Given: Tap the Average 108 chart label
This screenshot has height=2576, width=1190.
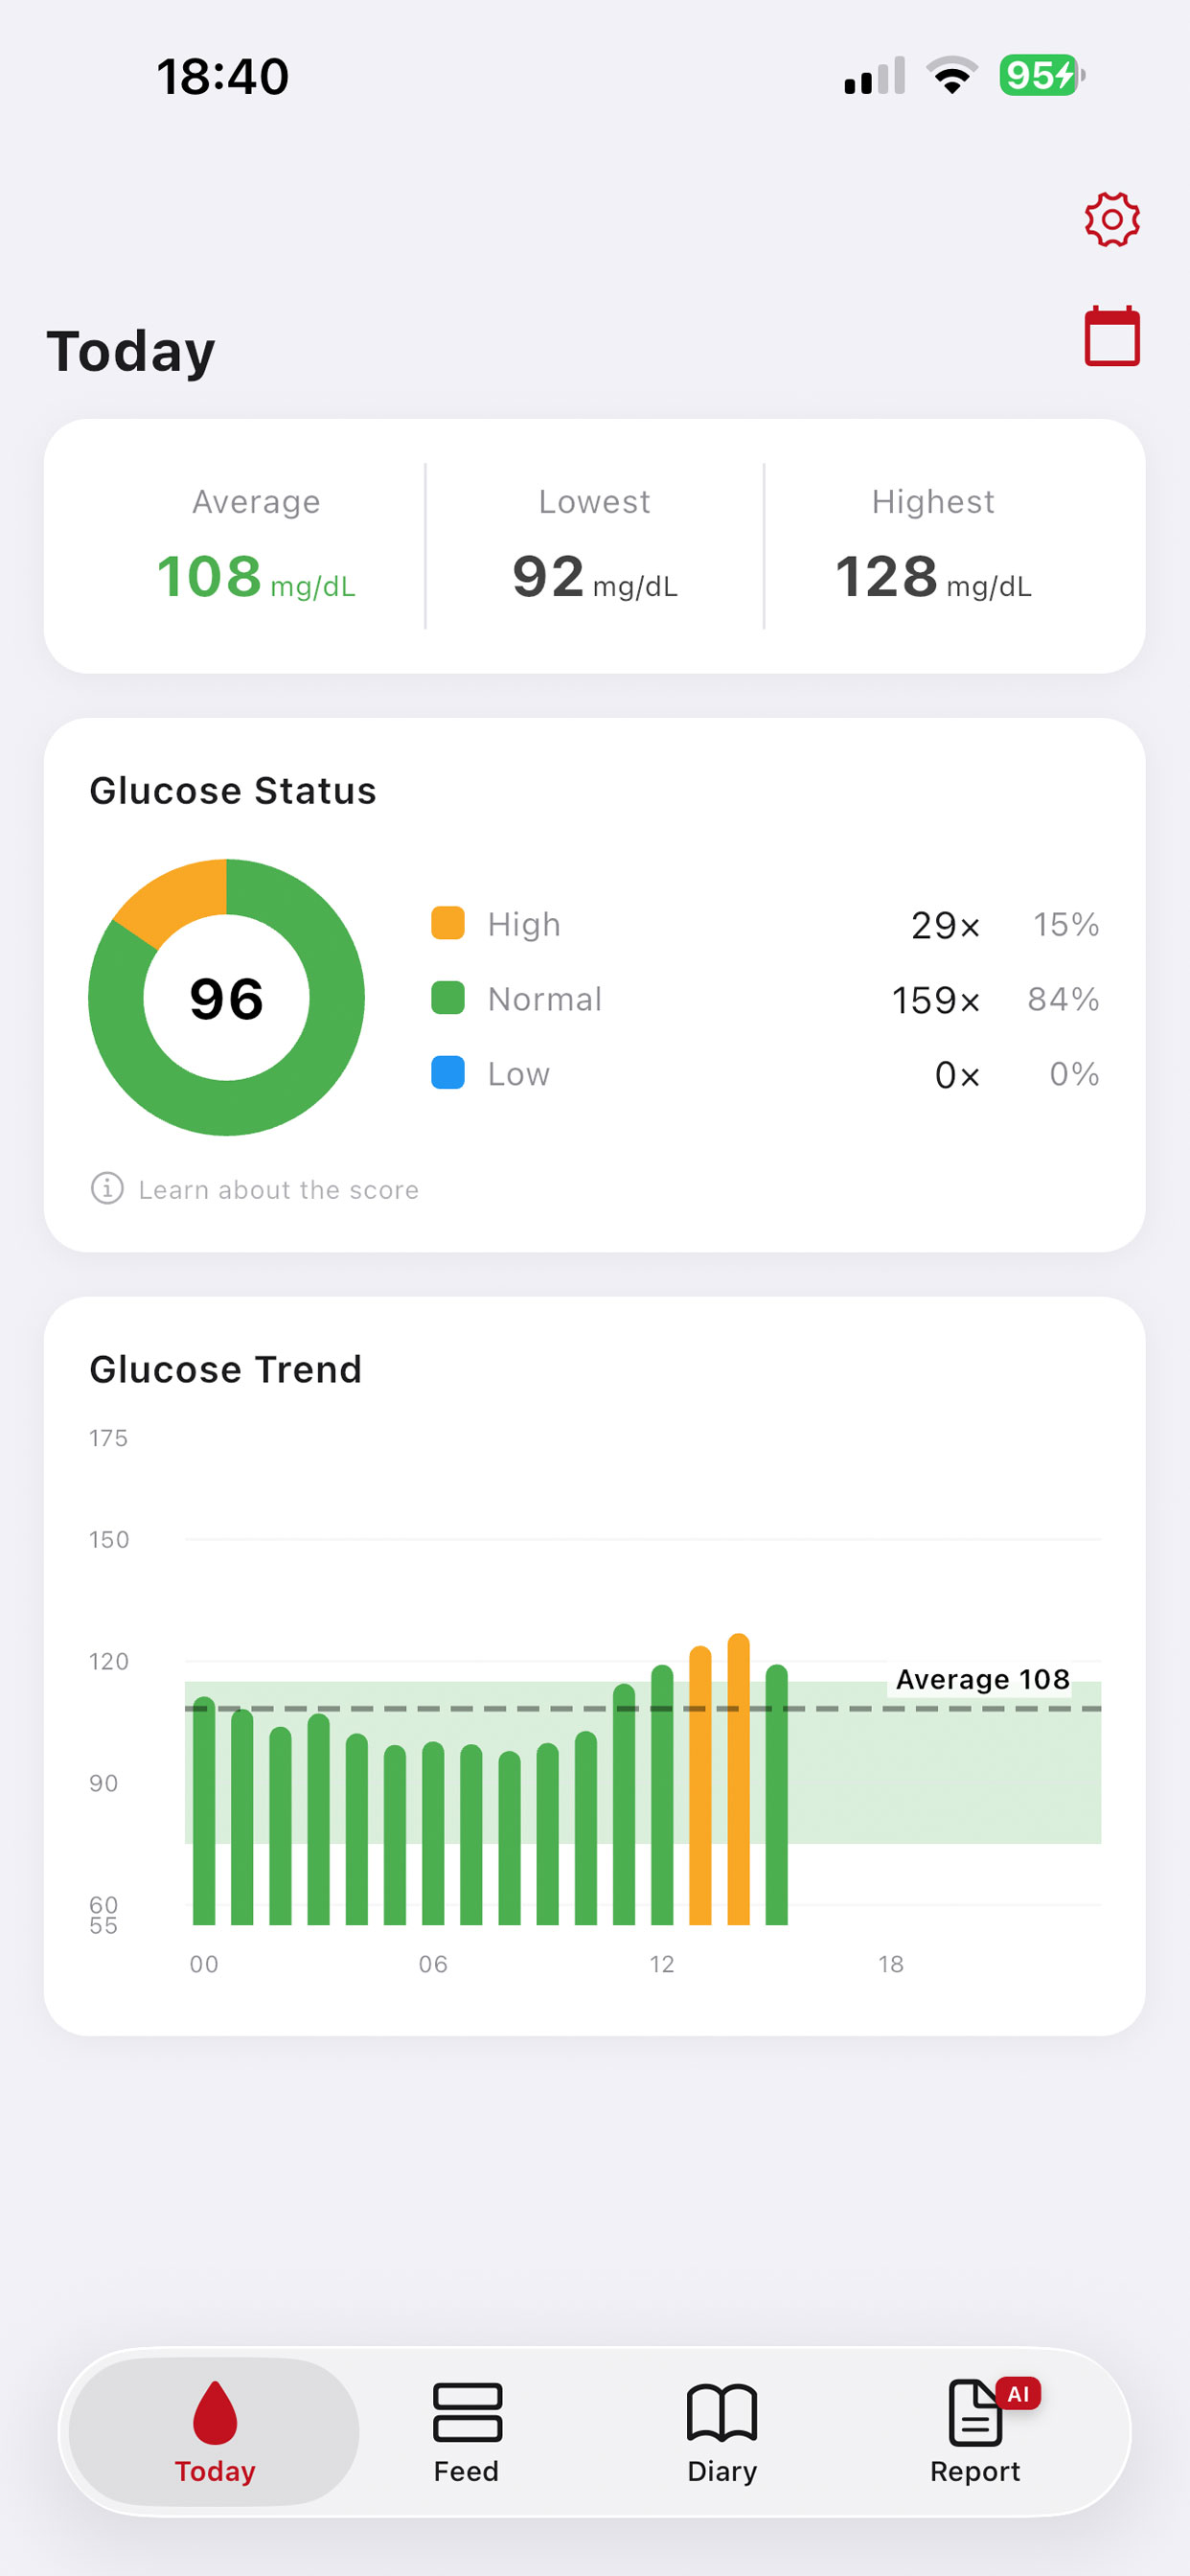Looking at the screenshot, I should [x=982, y=1679].
